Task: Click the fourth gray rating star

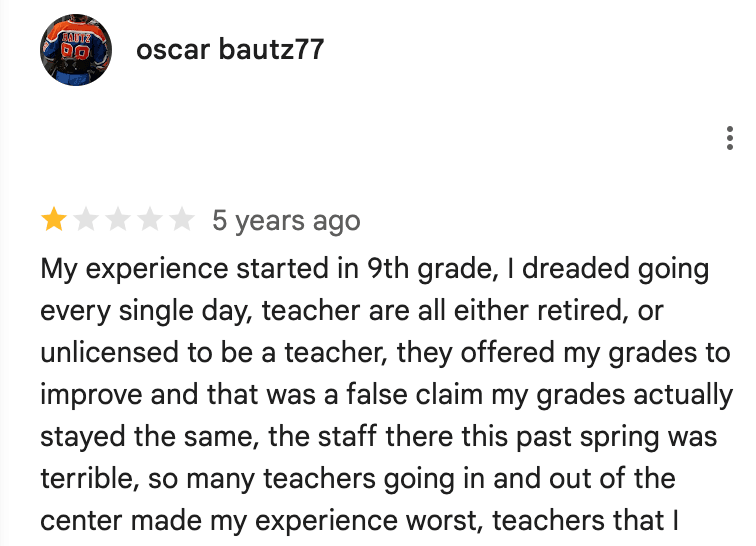Action: point(149,220)
